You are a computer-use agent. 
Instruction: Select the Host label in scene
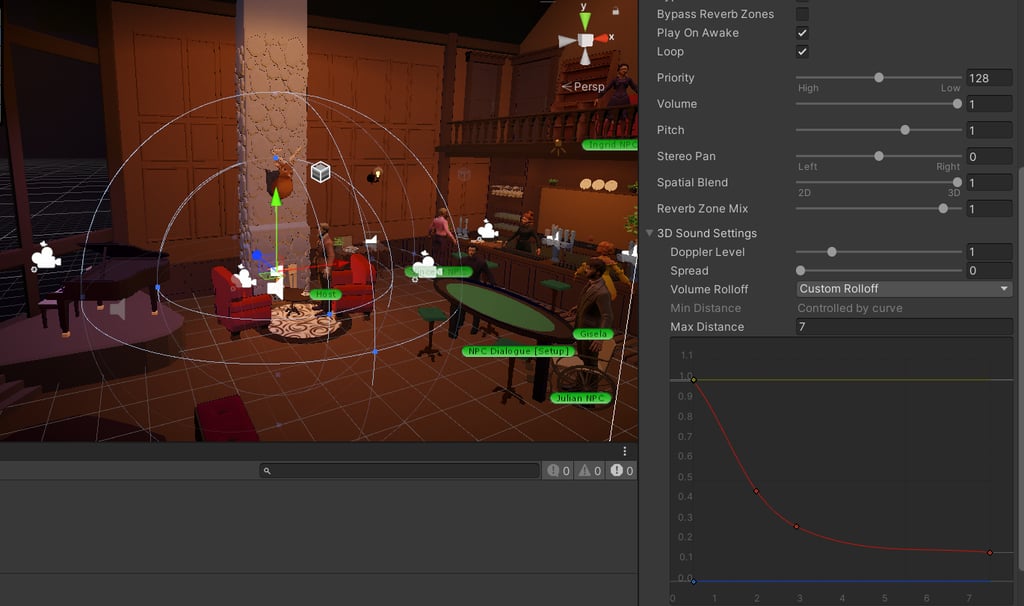pos(325,295)
